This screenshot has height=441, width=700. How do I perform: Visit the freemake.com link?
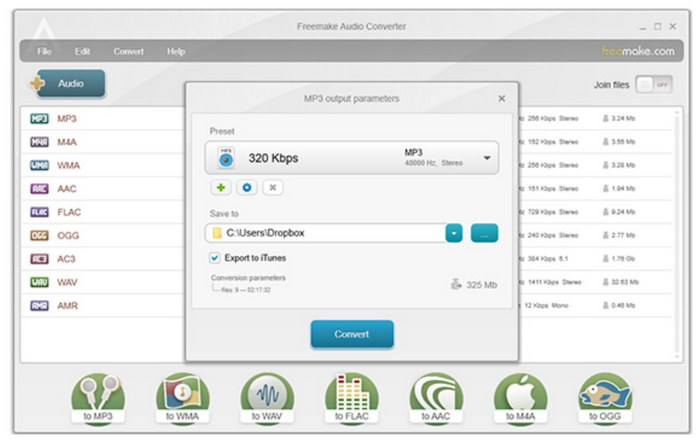[x=638, y=51]
